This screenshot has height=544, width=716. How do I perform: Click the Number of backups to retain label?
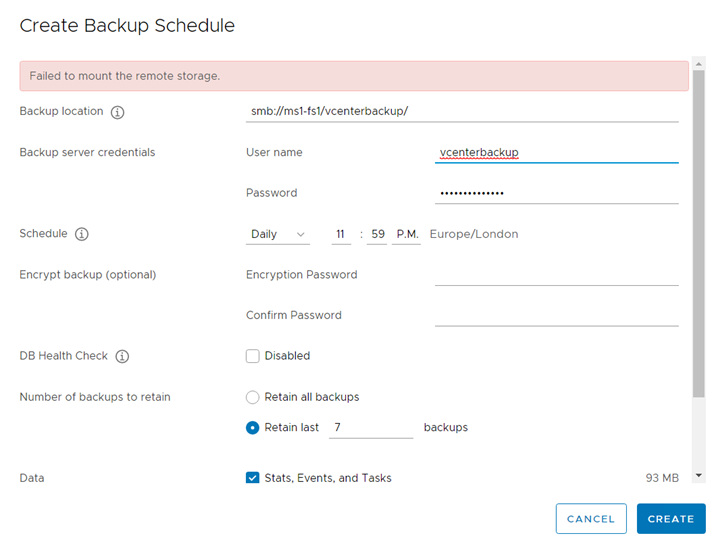tap(95, 397)
